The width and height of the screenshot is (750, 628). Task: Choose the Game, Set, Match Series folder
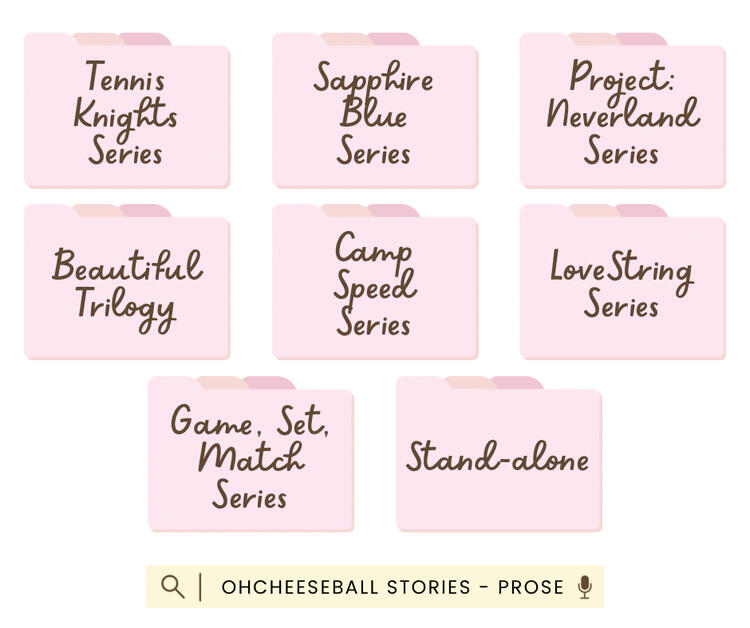point(251,459)
